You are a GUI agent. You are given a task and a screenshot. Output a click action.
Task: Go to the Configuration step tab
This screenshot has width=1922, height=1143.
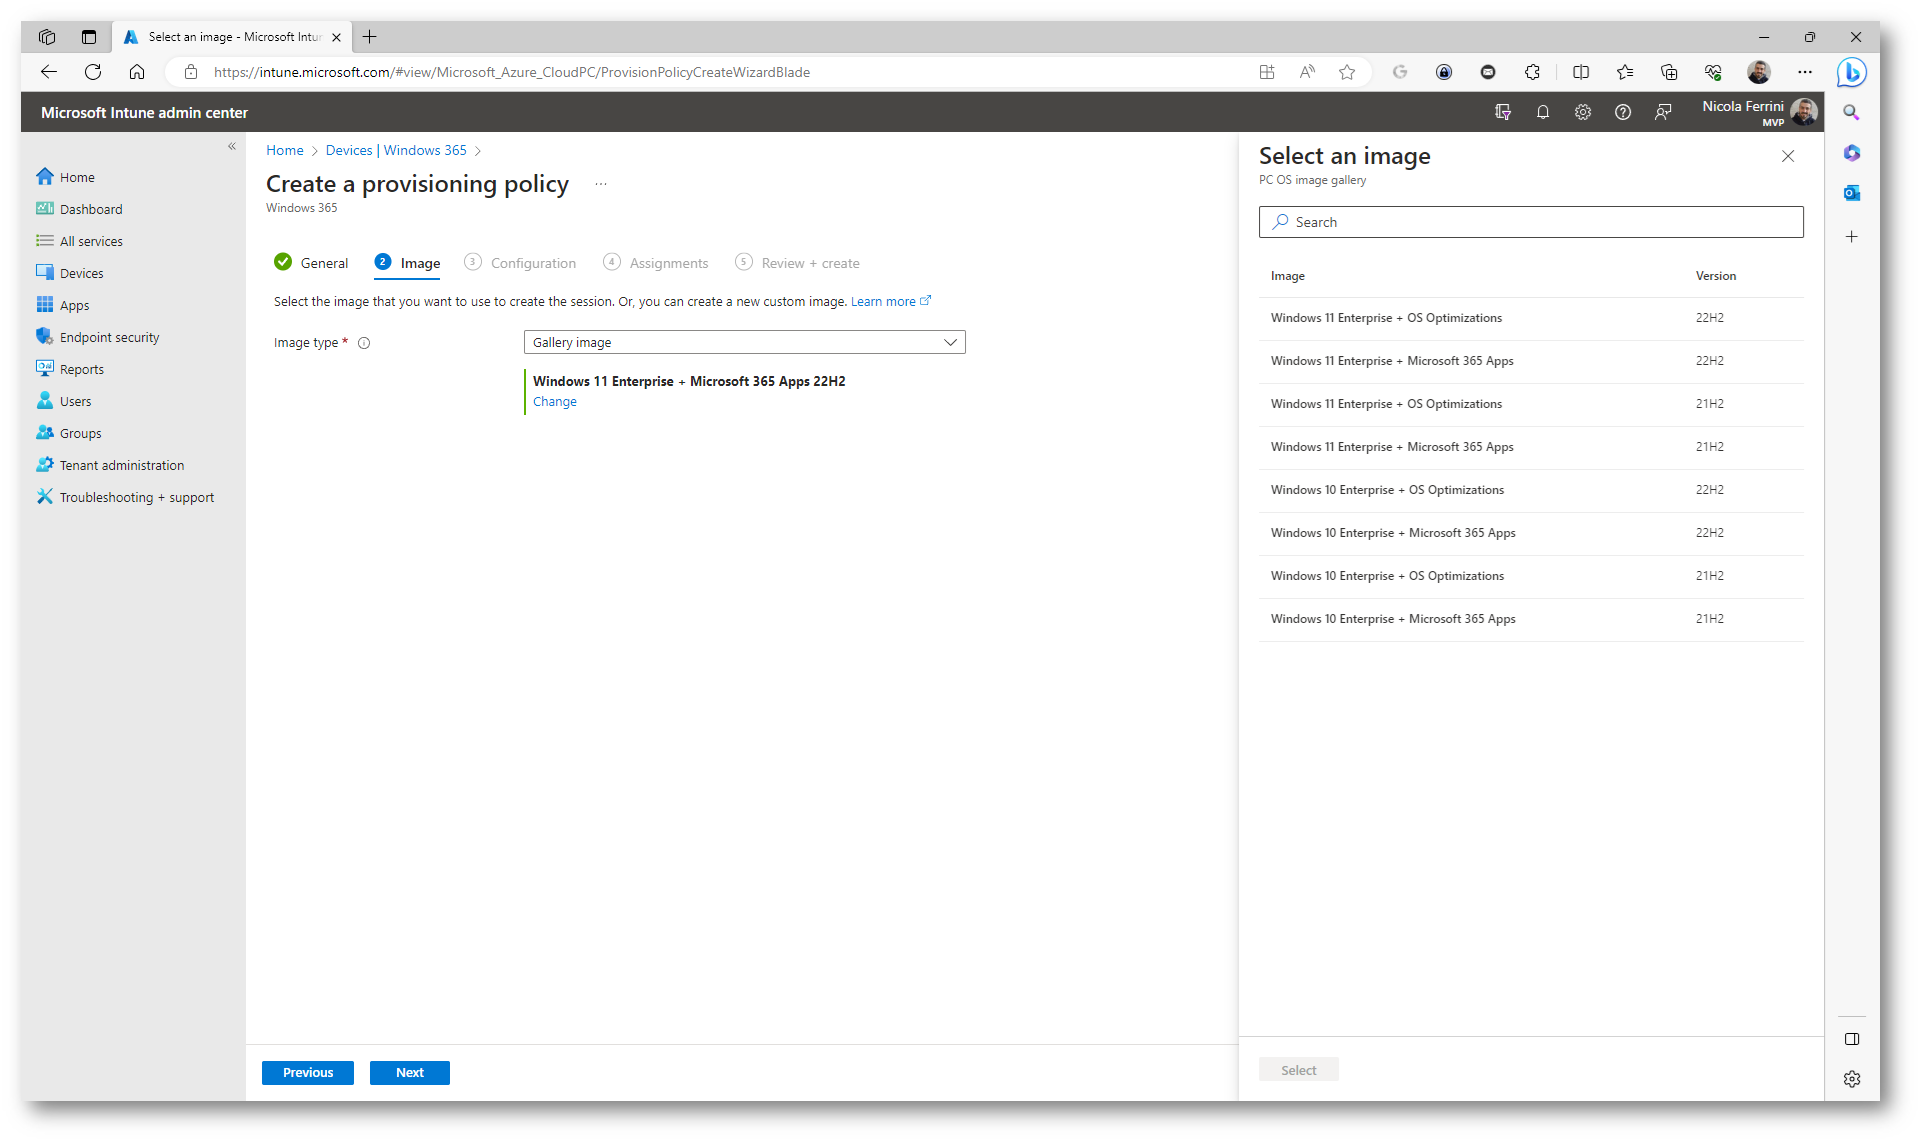(x=520, y=263)
